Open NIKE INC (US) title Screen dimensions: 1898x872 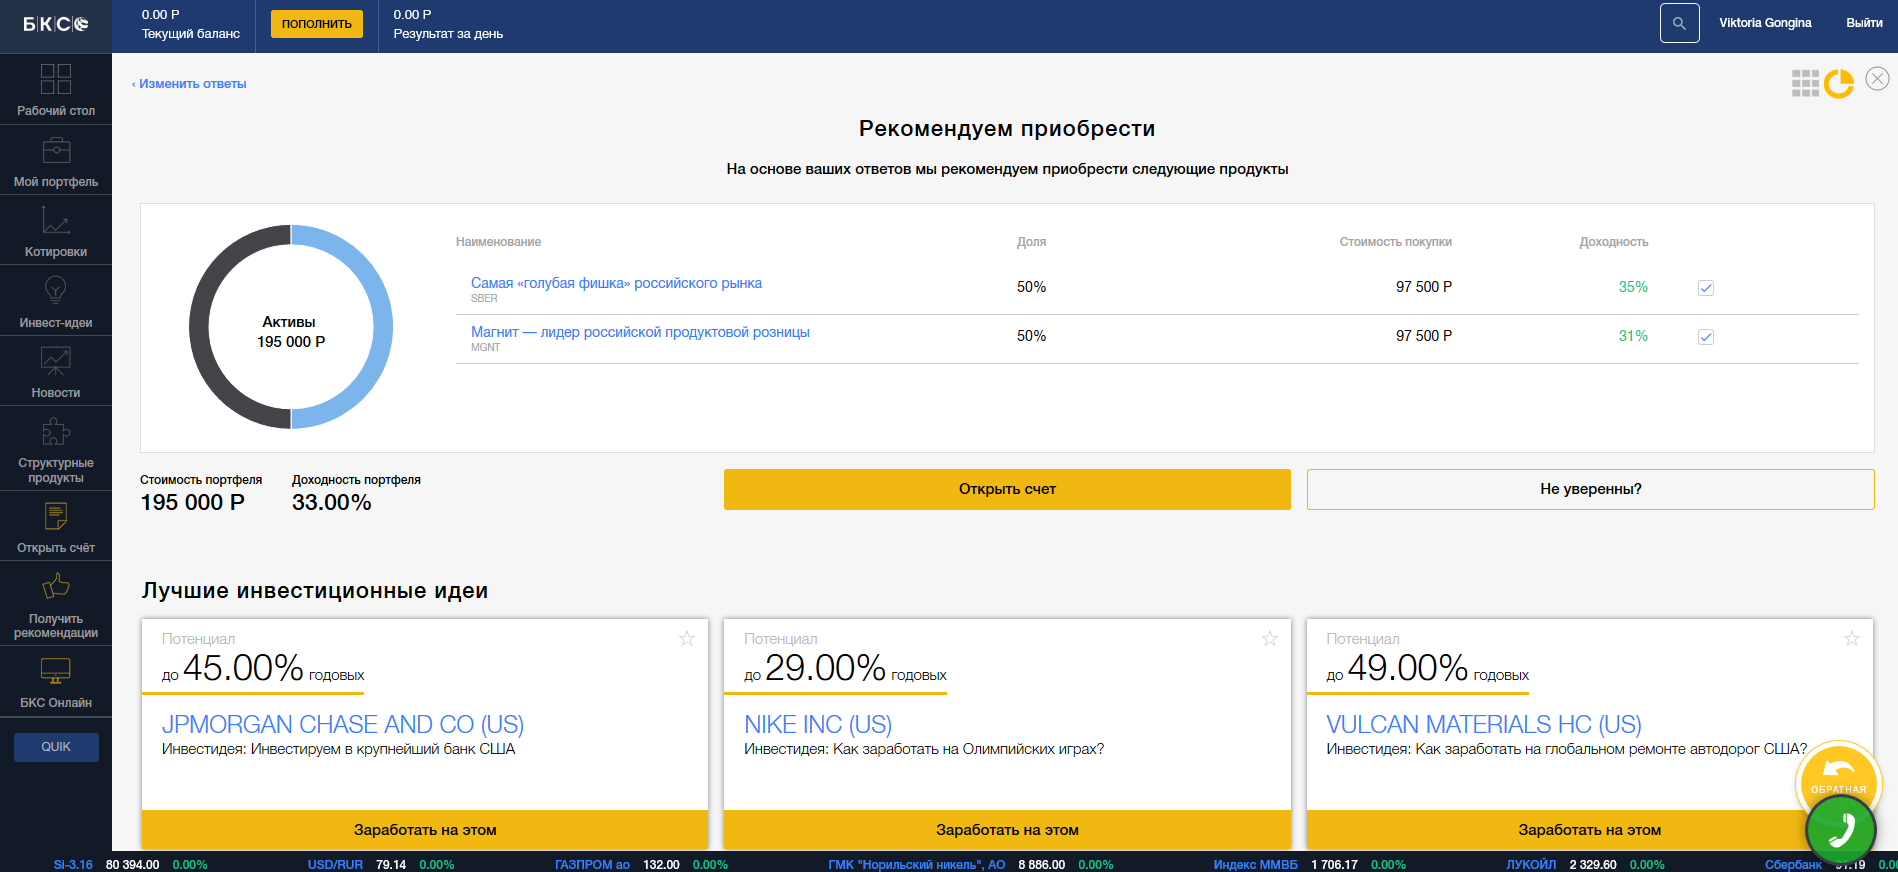pos(818,724)
